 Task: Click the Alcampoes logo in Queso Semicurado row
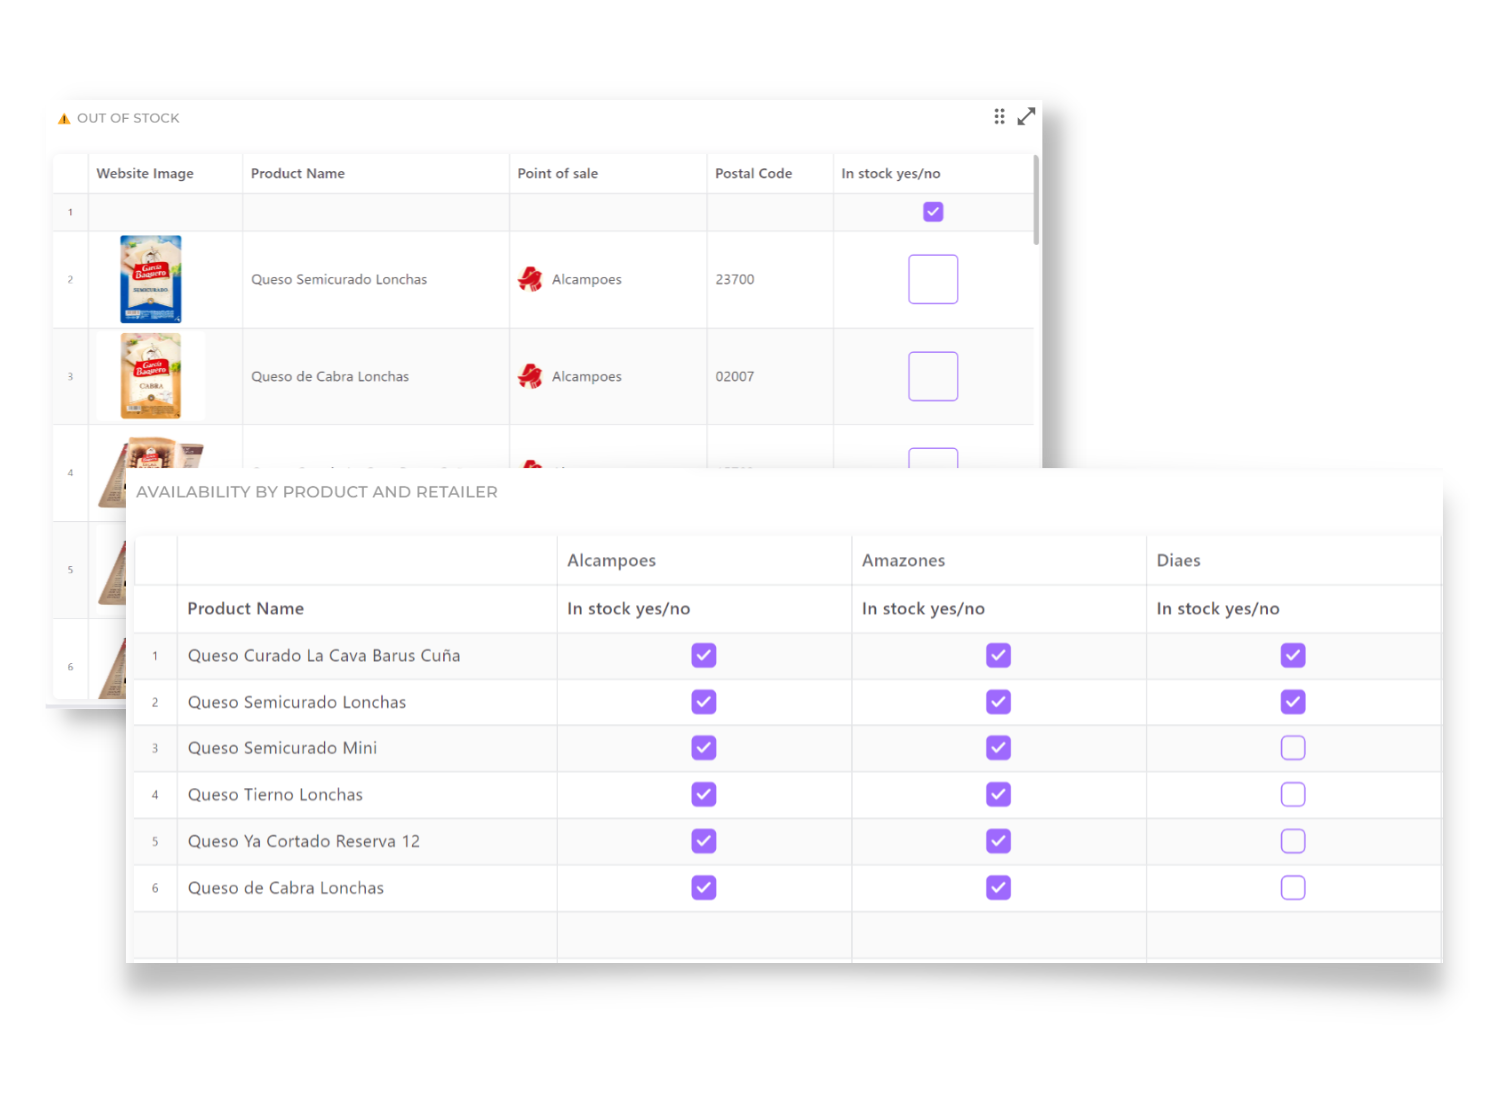click(530, 279)
